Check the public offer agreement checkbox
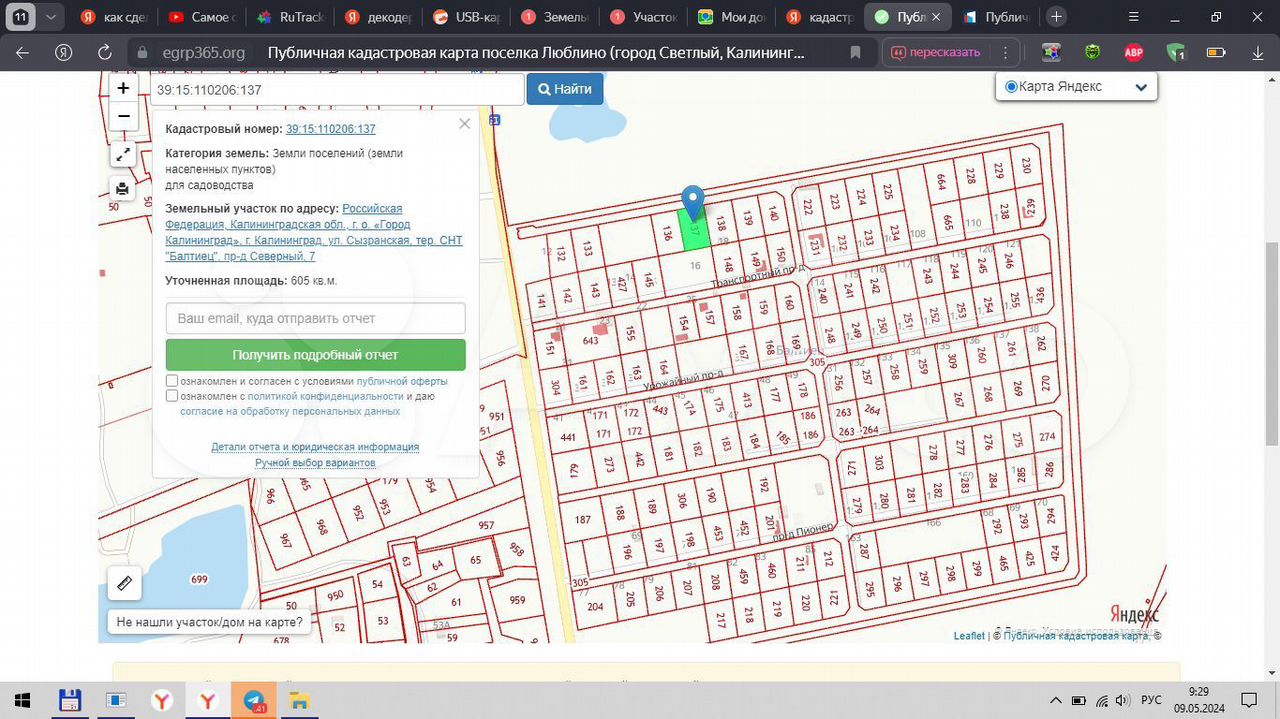The width and height of the screenshot is (1280, 719). [172, 381]
